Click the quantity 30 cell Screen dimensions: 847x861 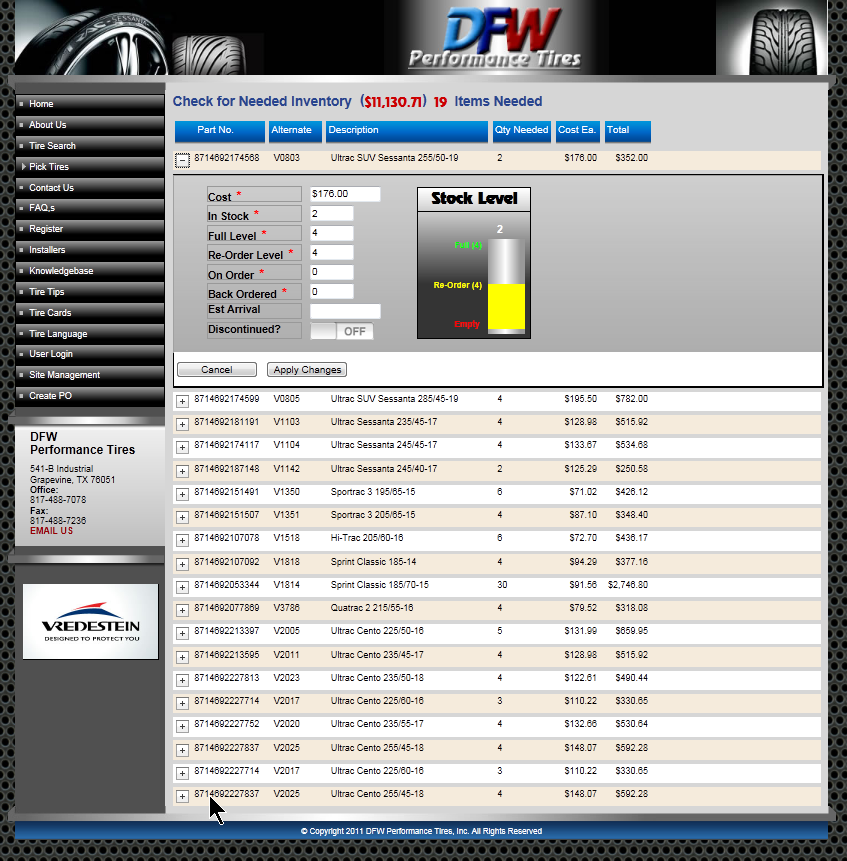502,585
